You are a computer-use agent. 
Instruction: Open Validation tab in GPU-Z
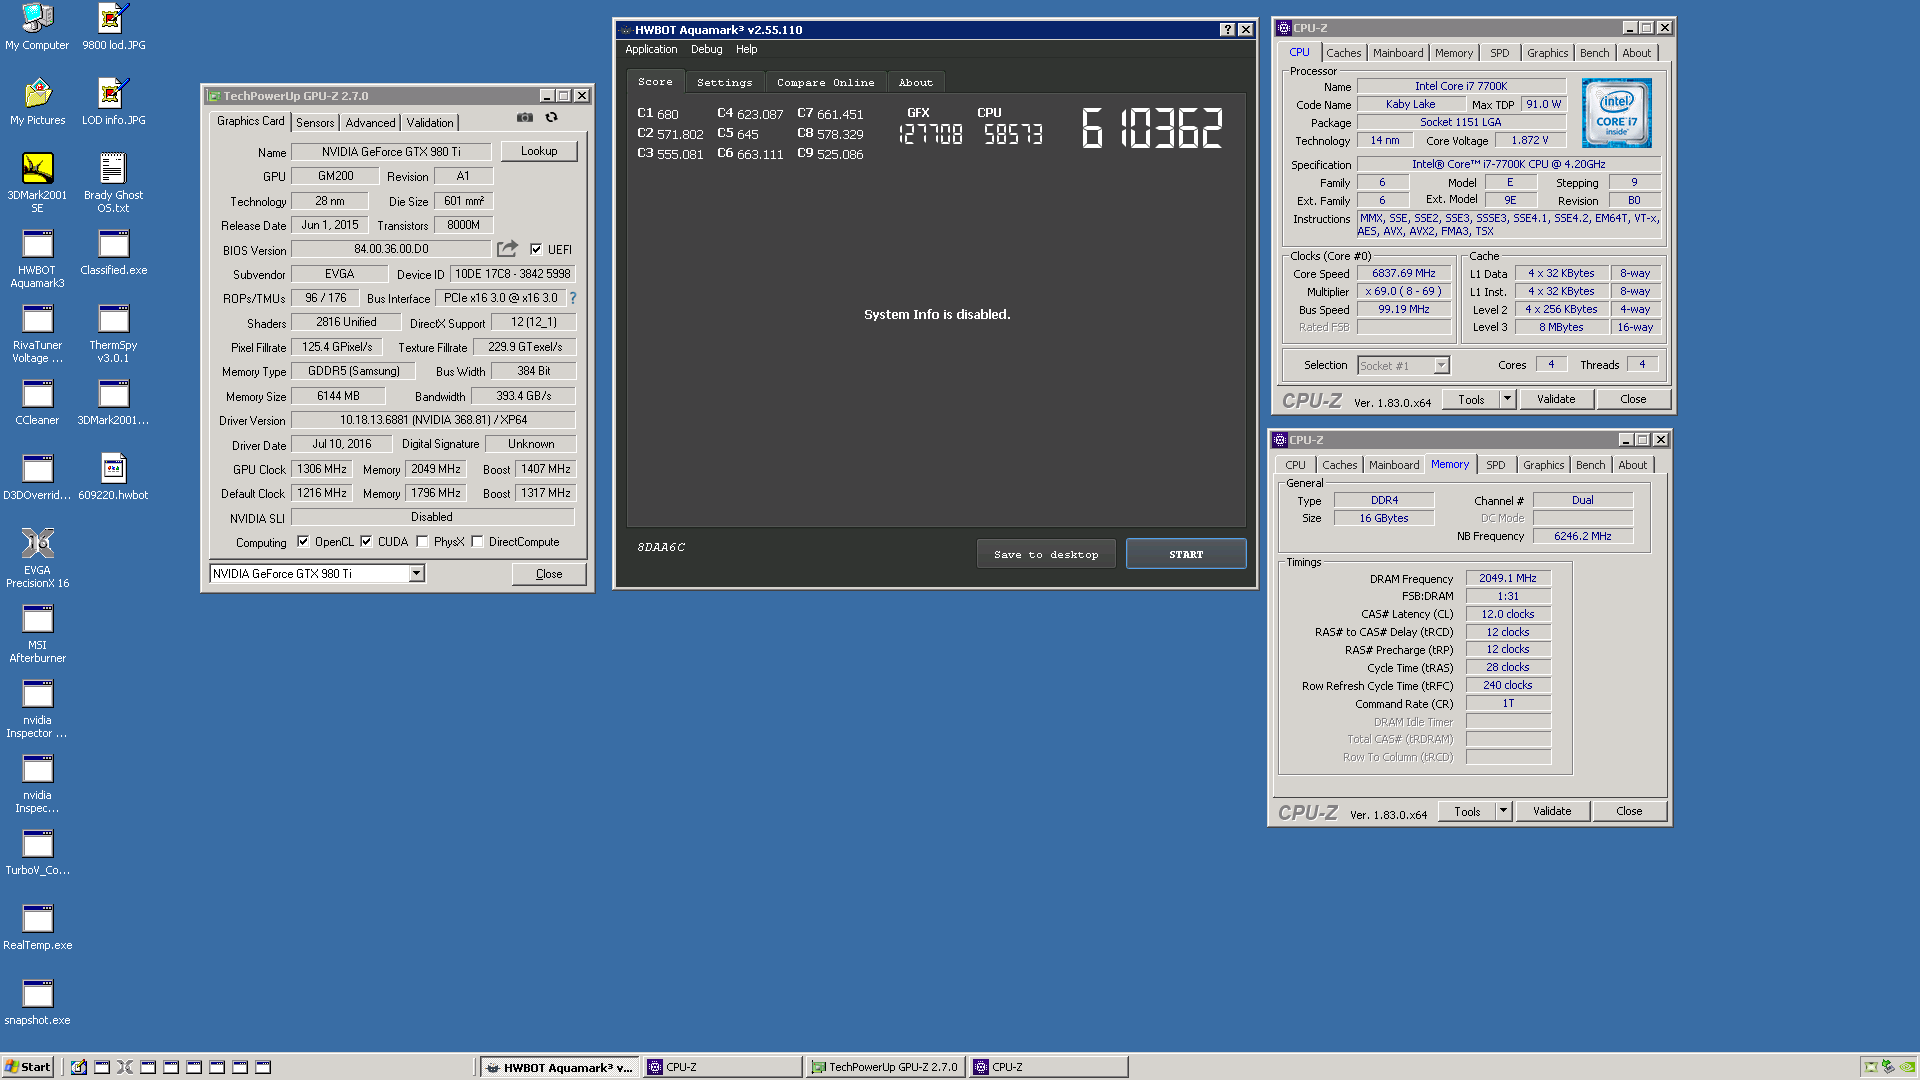pos(430,123)
